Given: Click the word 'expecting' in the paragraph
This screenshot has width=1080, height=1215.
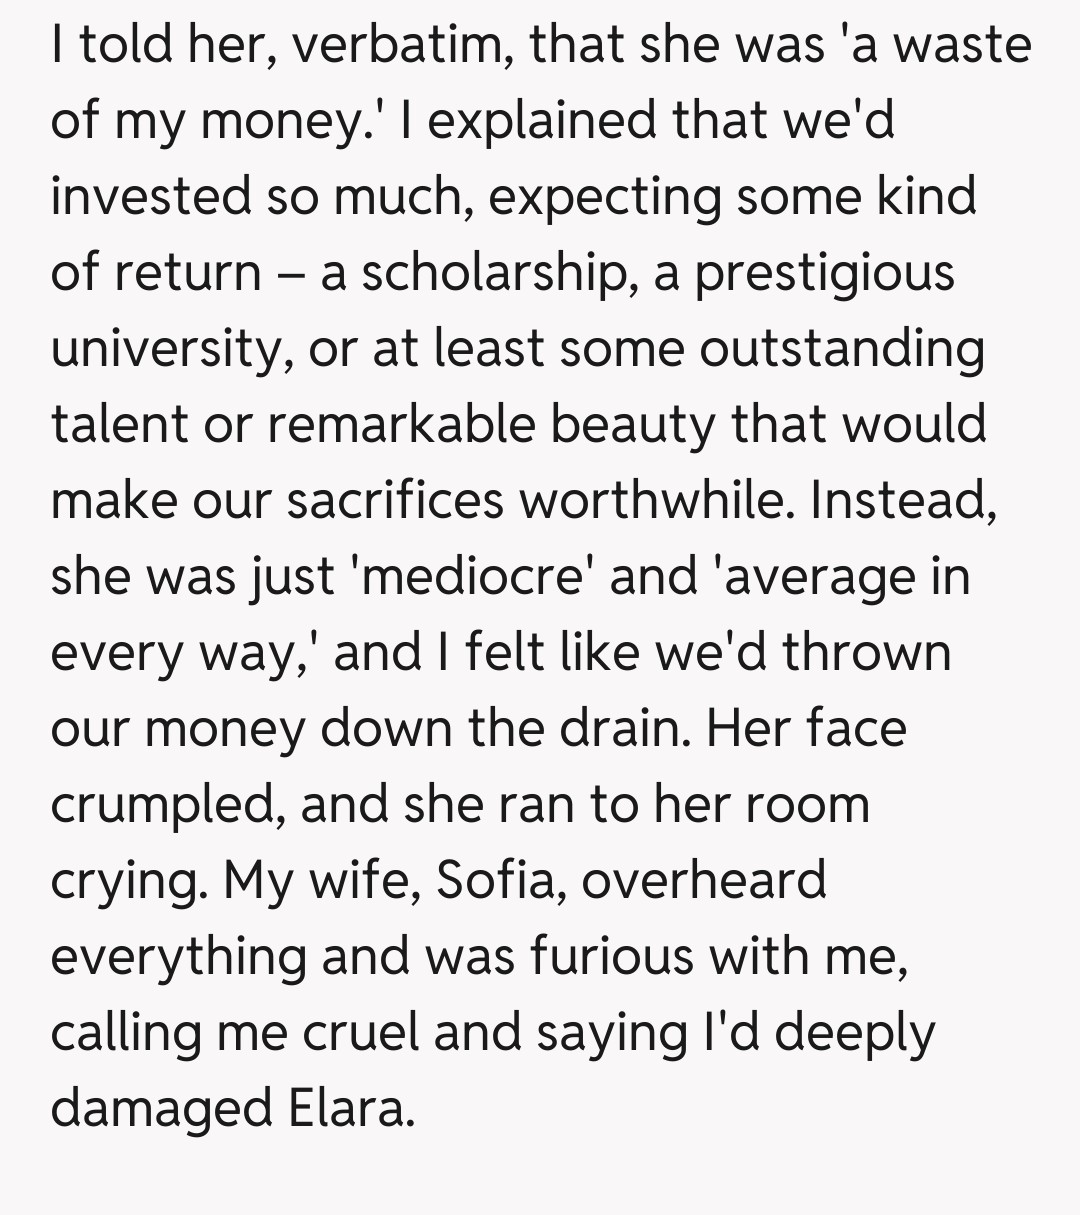Looking at the screenshot, I should 604,197.
